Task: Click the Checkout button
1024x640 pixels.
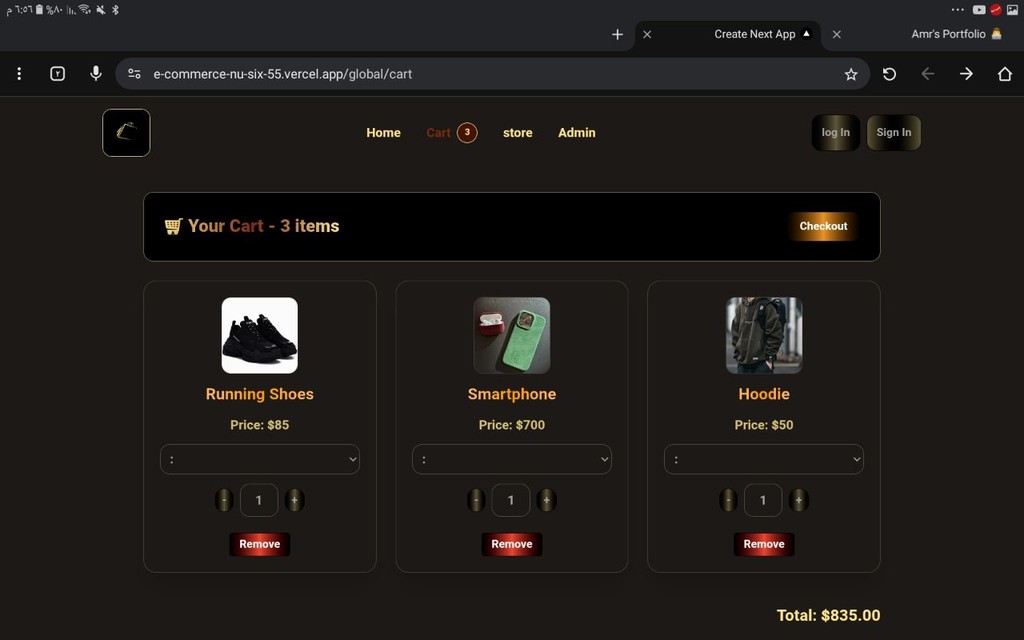Action: (x=823, y=226)
